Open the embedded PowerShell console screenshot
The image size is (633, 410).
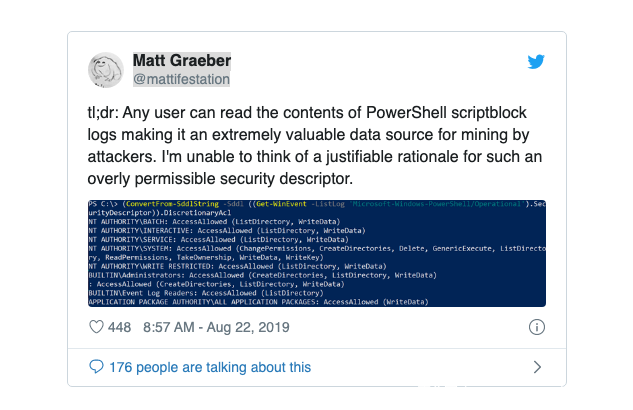(x=316, y=252)
